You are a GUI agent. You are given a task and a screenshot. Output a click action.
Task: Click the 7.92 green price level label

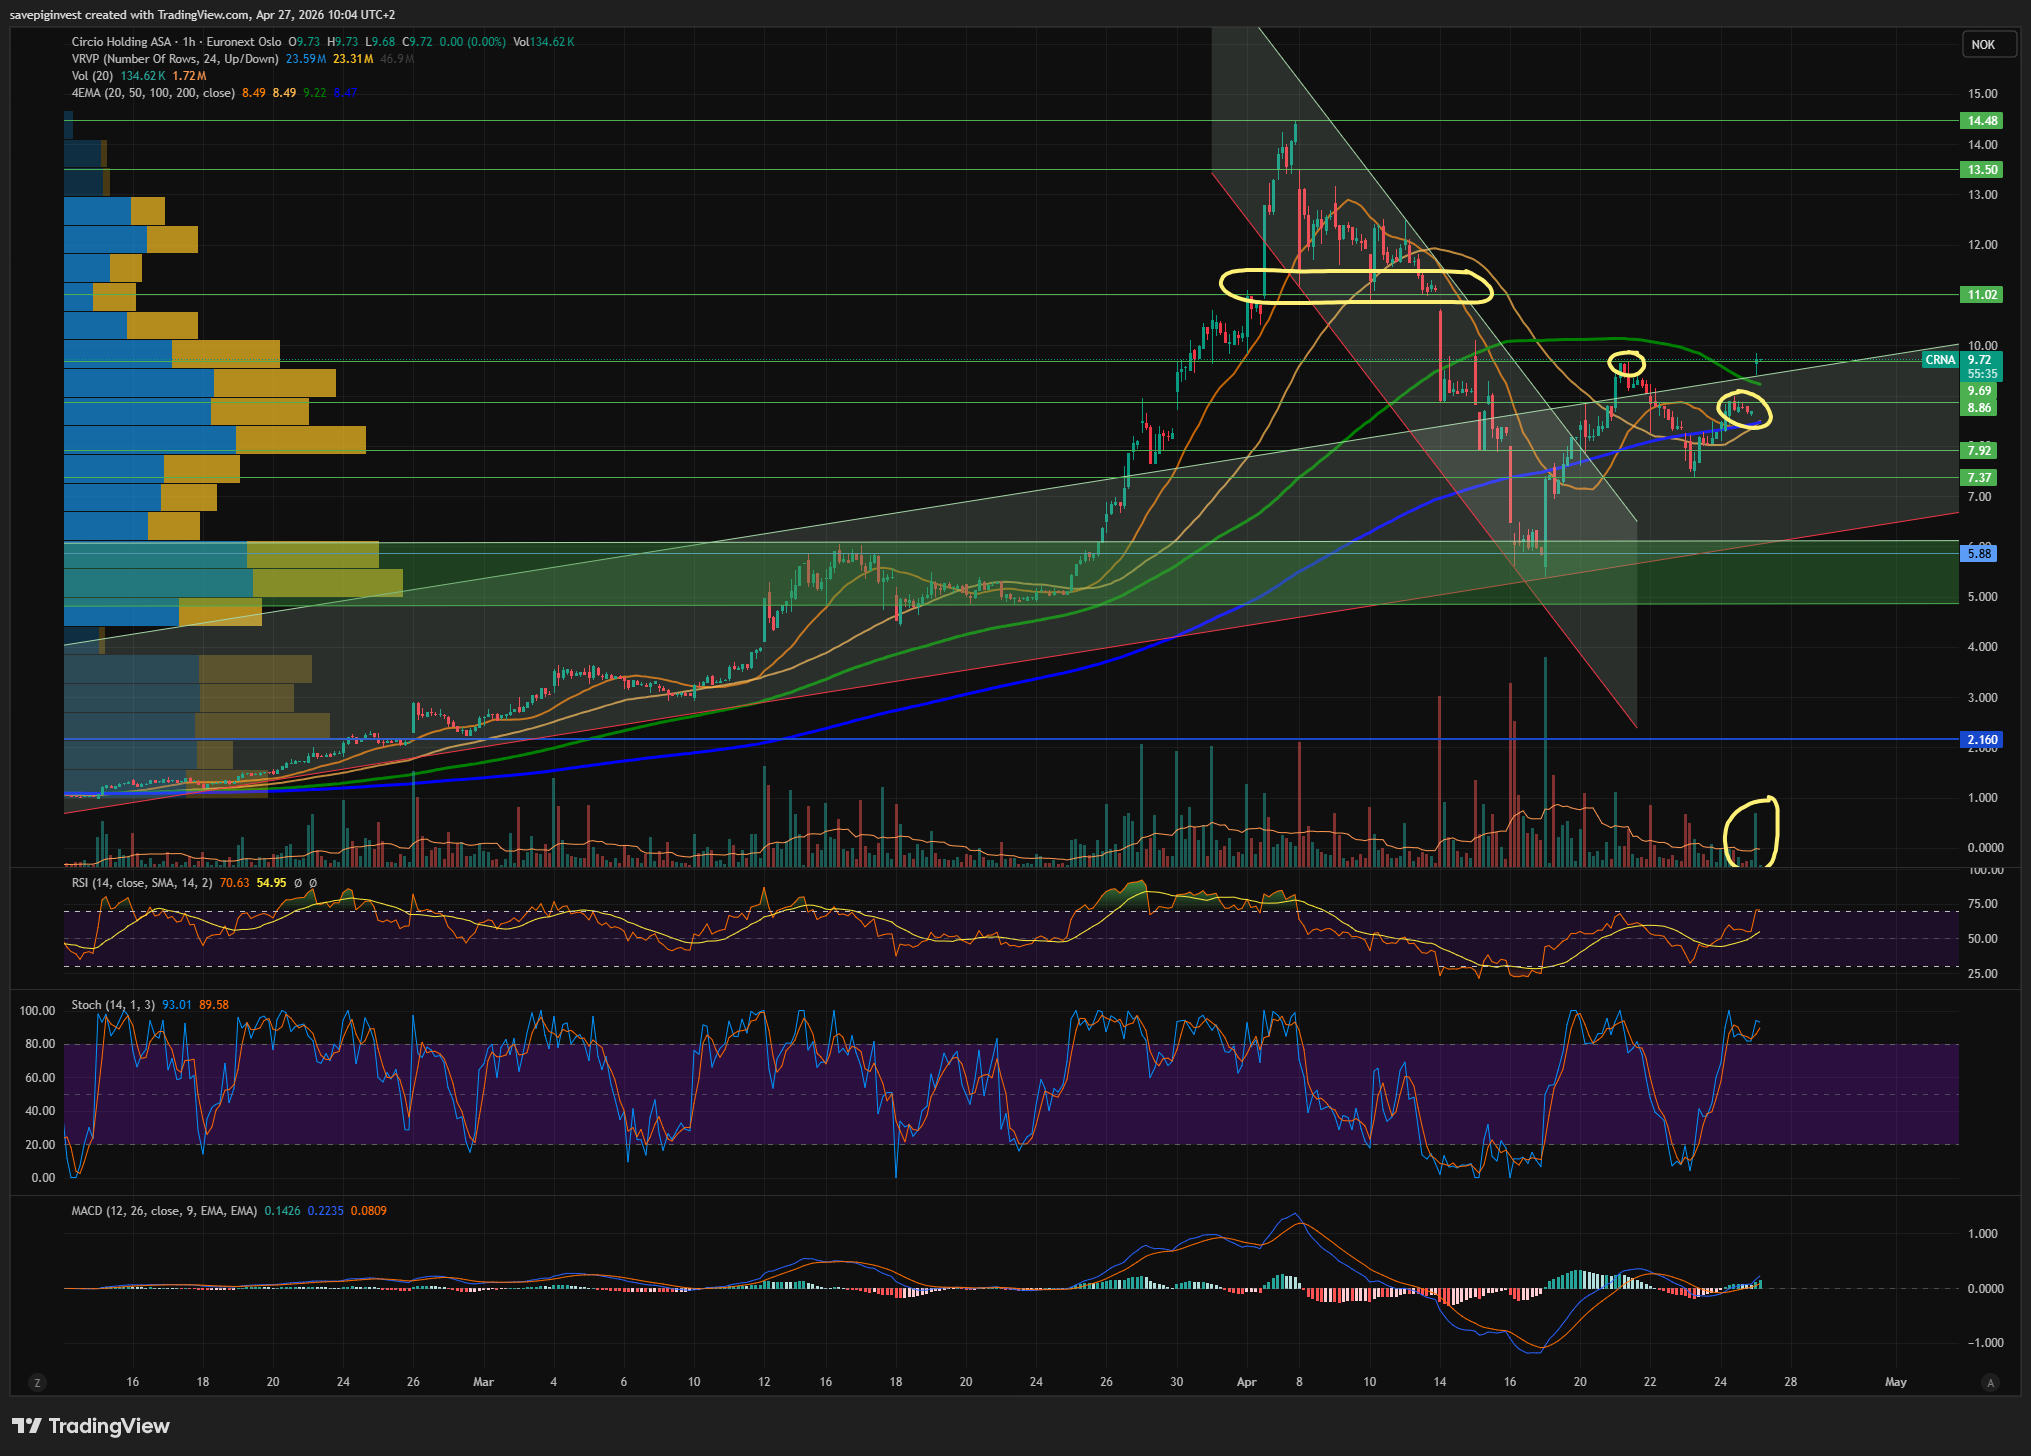click(1979, 451)
